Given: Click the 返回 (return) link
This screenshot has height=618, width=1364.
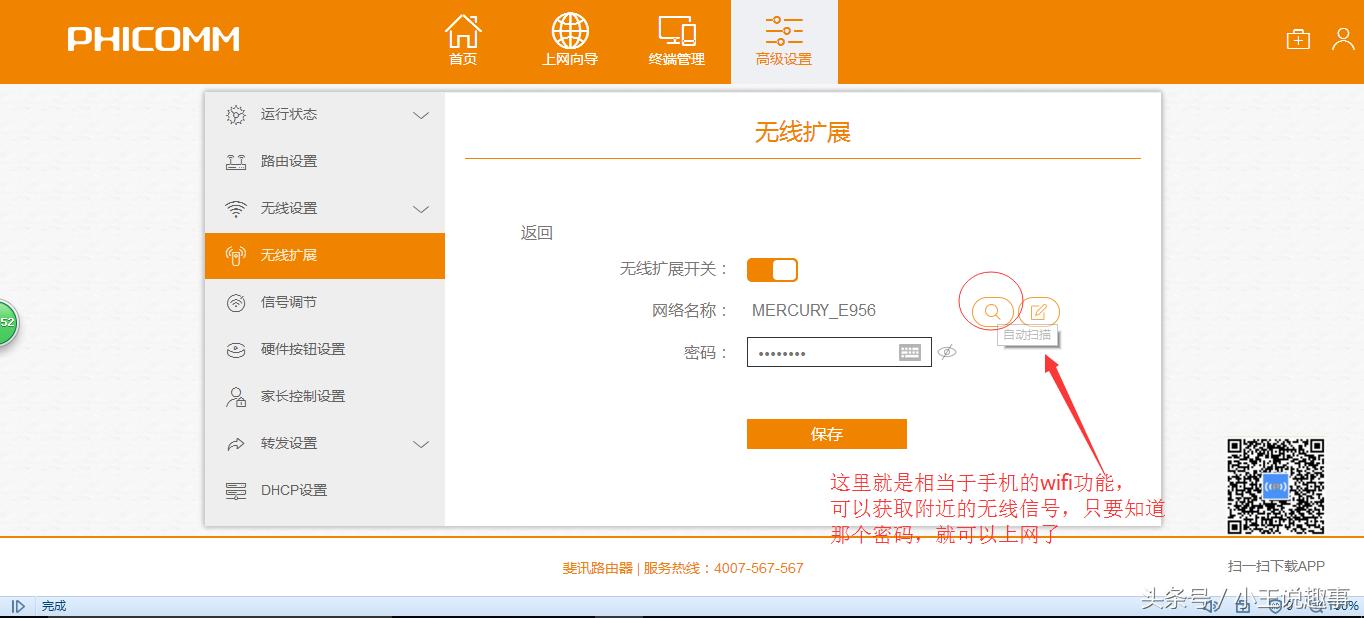Looking at the screenshot, I should [537, 231].
